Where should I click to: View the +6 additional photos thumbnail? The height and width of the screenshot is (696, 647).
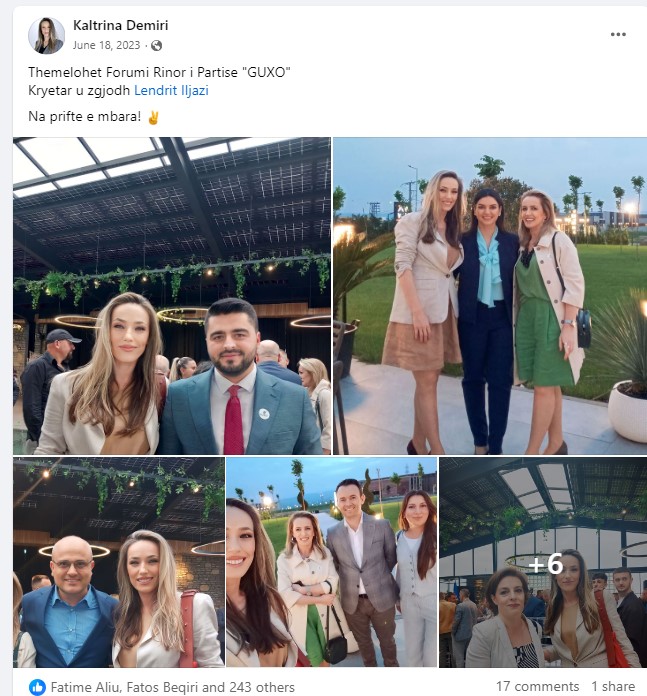point(543,562)
